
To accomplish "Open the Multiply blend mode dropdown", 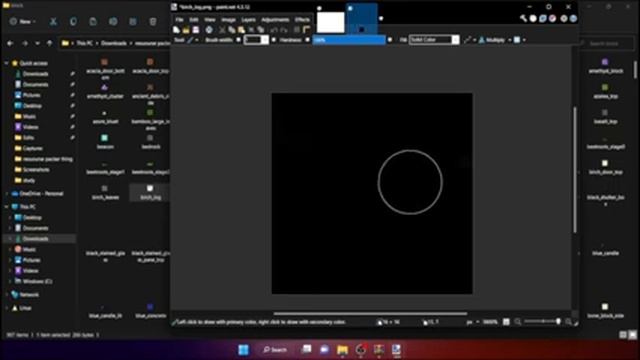I will tap(495, 40).
